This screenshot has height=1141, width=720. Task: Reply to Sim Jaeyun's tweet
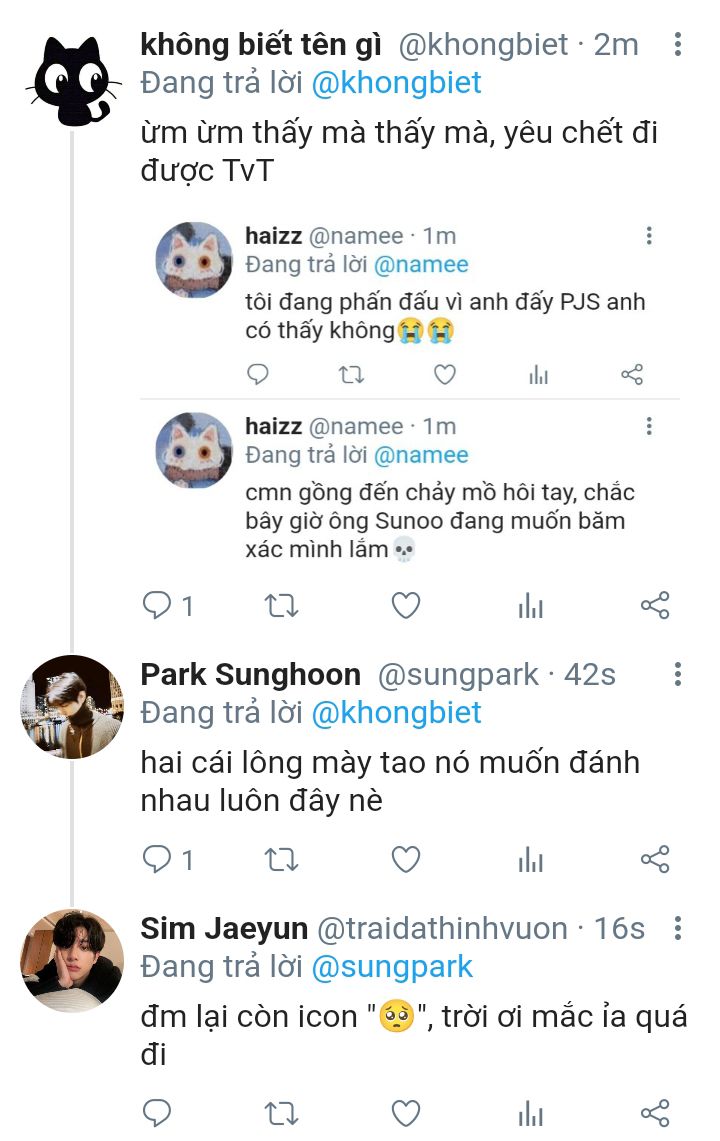(x=157, y=1113)
